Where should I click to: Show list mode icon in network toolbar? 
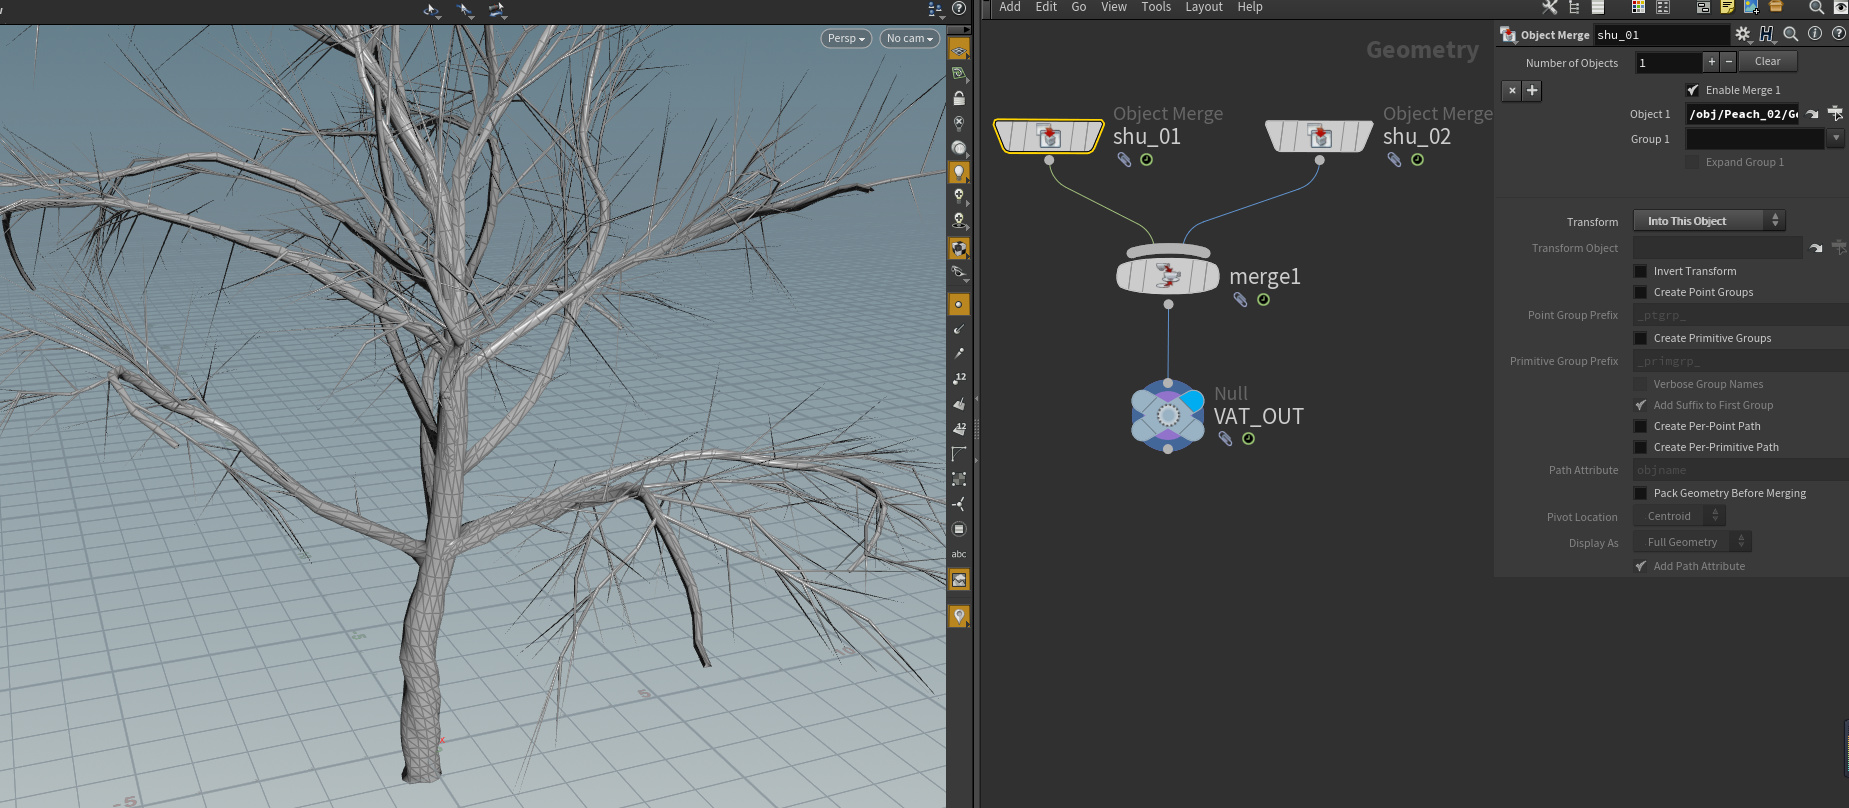pos(1598,7)
